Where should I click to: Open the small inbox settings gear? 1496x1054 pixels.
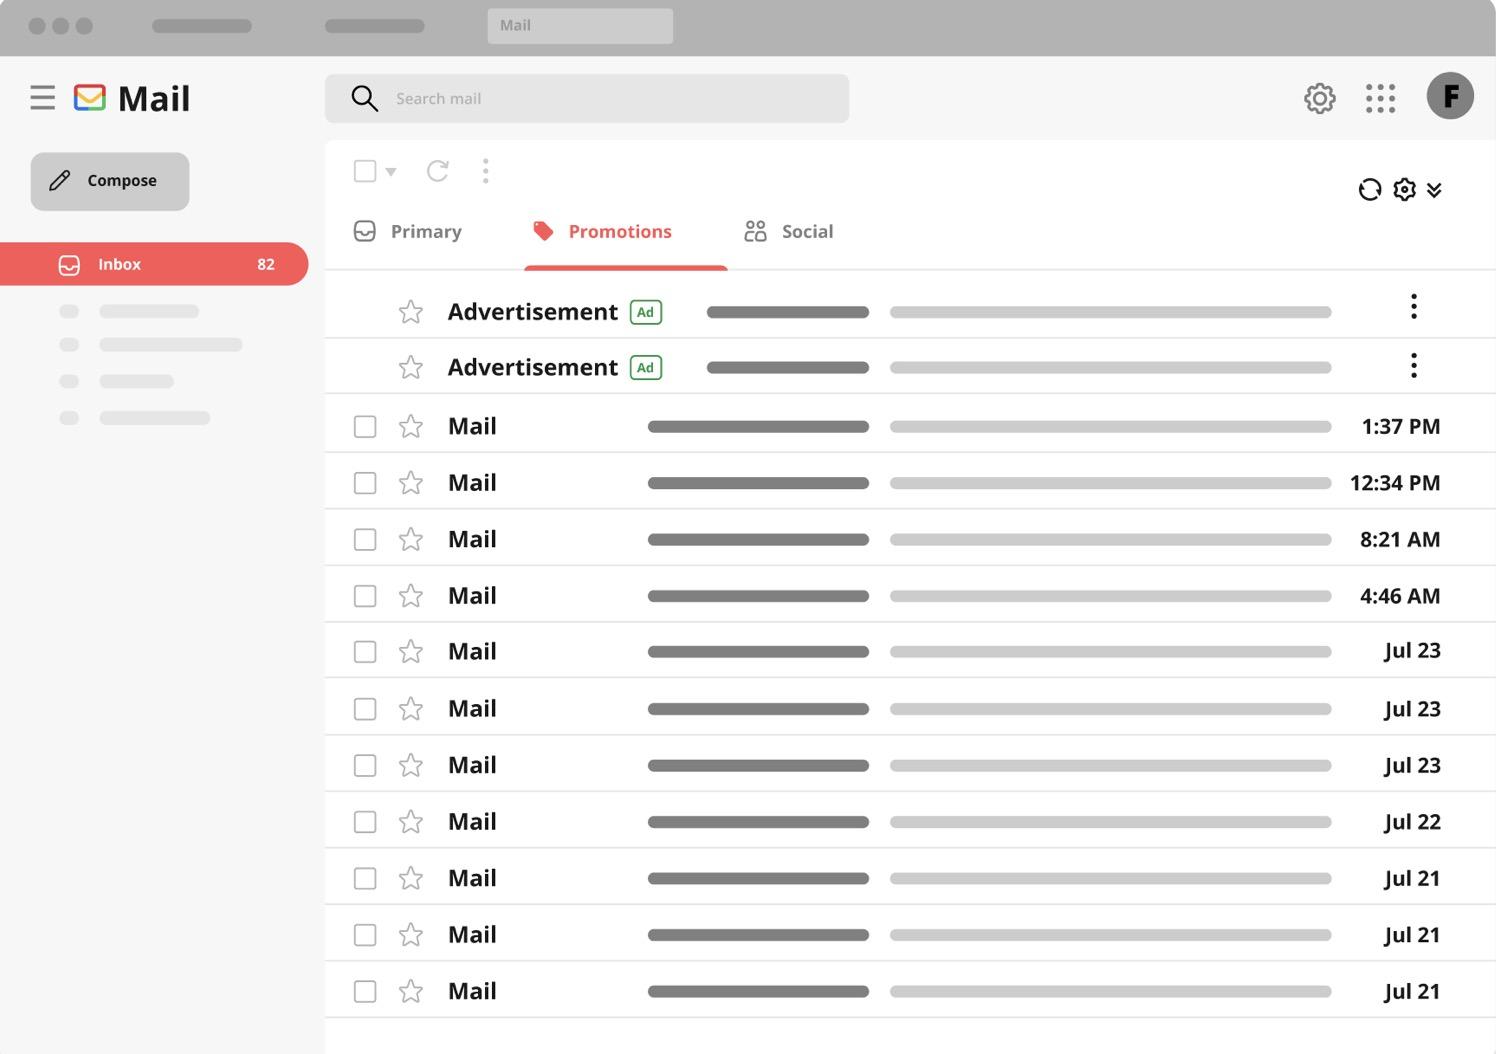pyautogui.click(x=1404, y=189)
